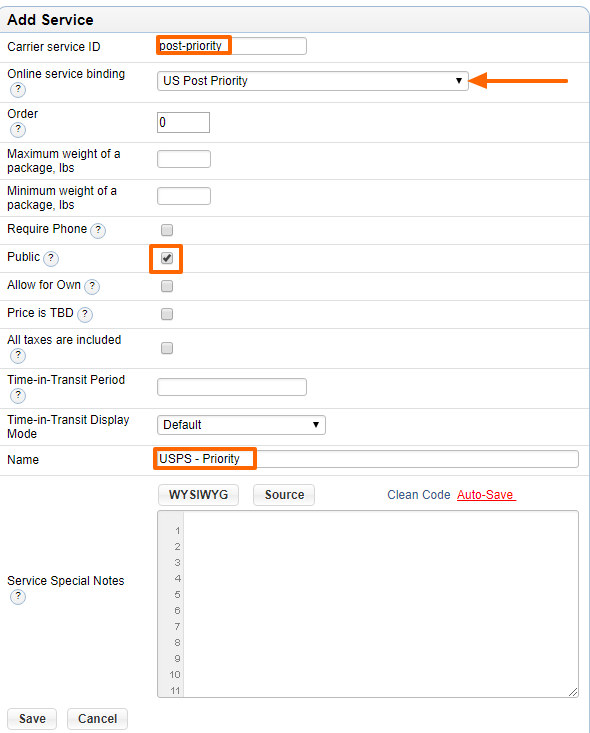Click the Auto-Save link
The width and height of the screenshot is (590, 733).
pos(486,495)
